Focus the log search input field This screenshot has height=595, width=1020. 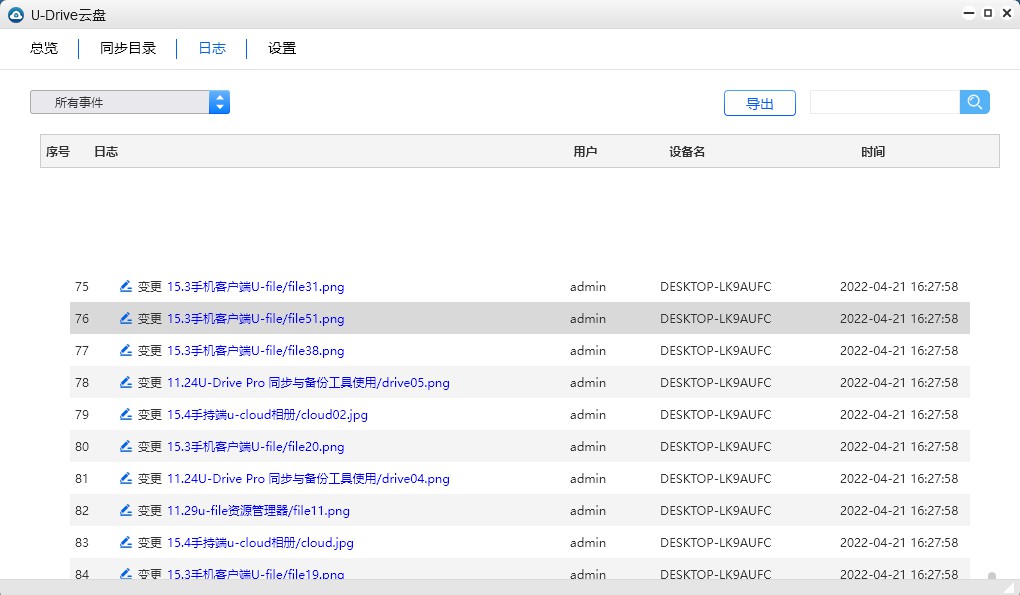884,102
